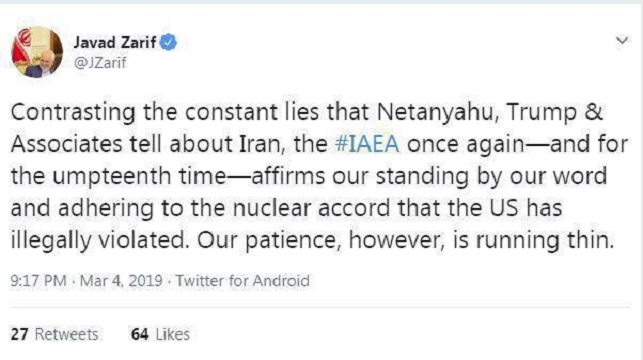643x360 pixels.
Task: Click the 9:17 PM timestamp
Action: pyautogui.click(x=39, y=281)
